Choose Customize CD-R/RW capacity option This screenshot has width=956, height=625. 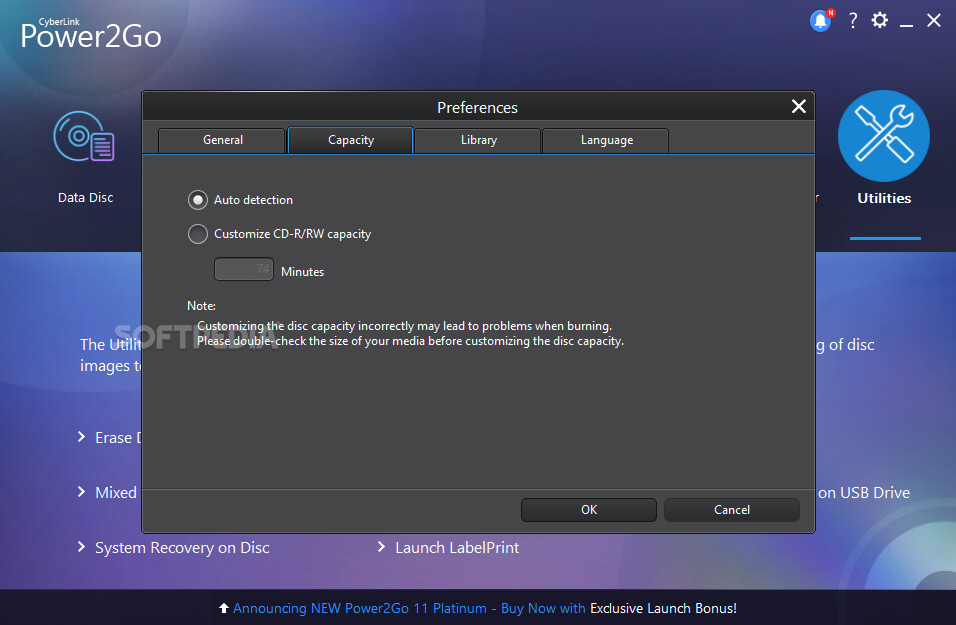(x=198, y=234)
